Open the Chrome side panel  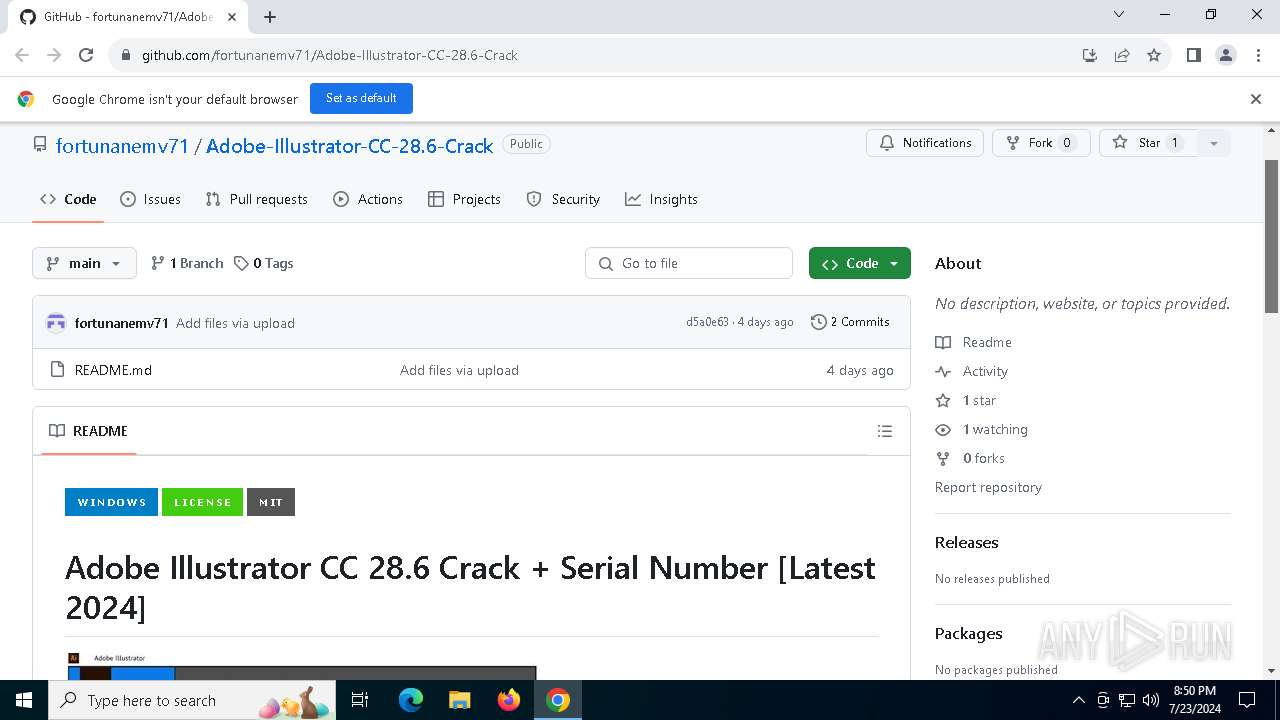pos(1193,55)
